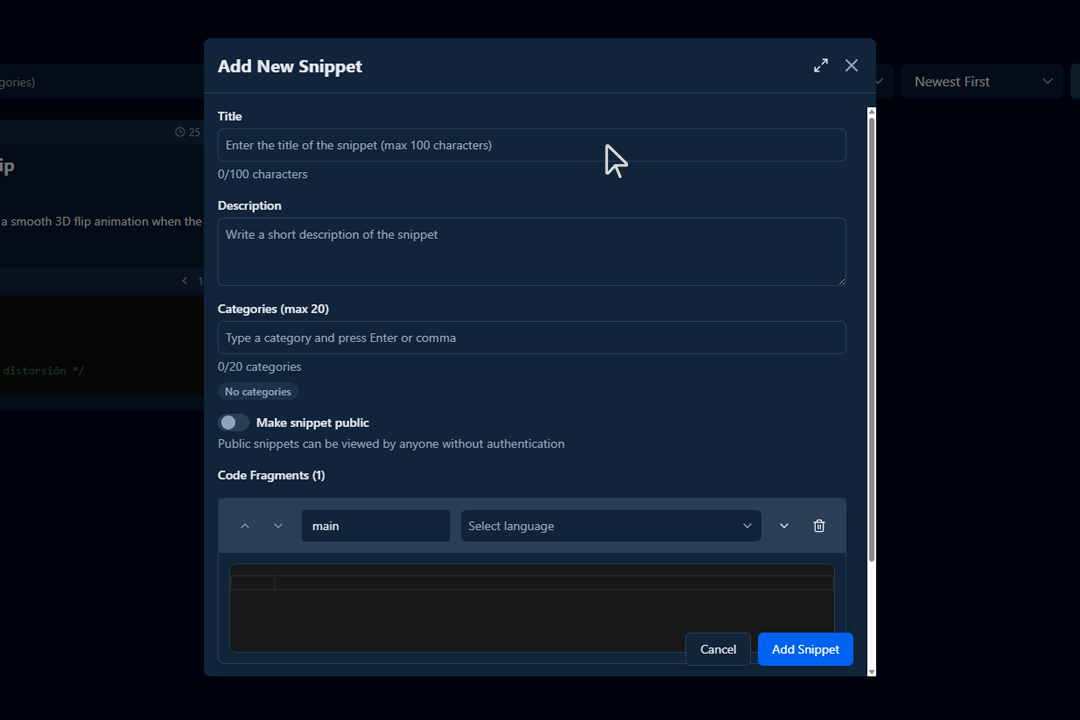Expand the fragment options chevron beside the trash icon

coord(784,525)
